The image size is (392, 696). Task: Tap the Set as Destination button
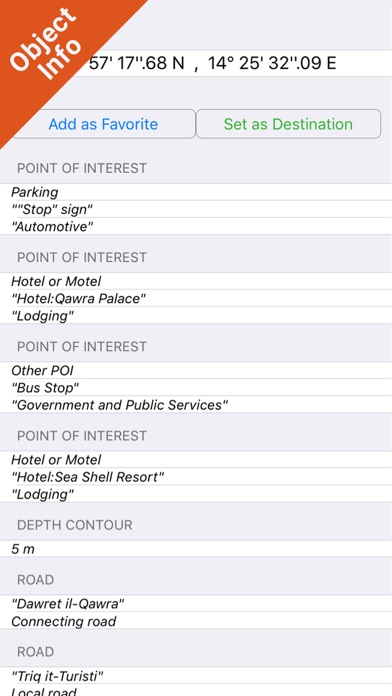click(x=288, y=124)
